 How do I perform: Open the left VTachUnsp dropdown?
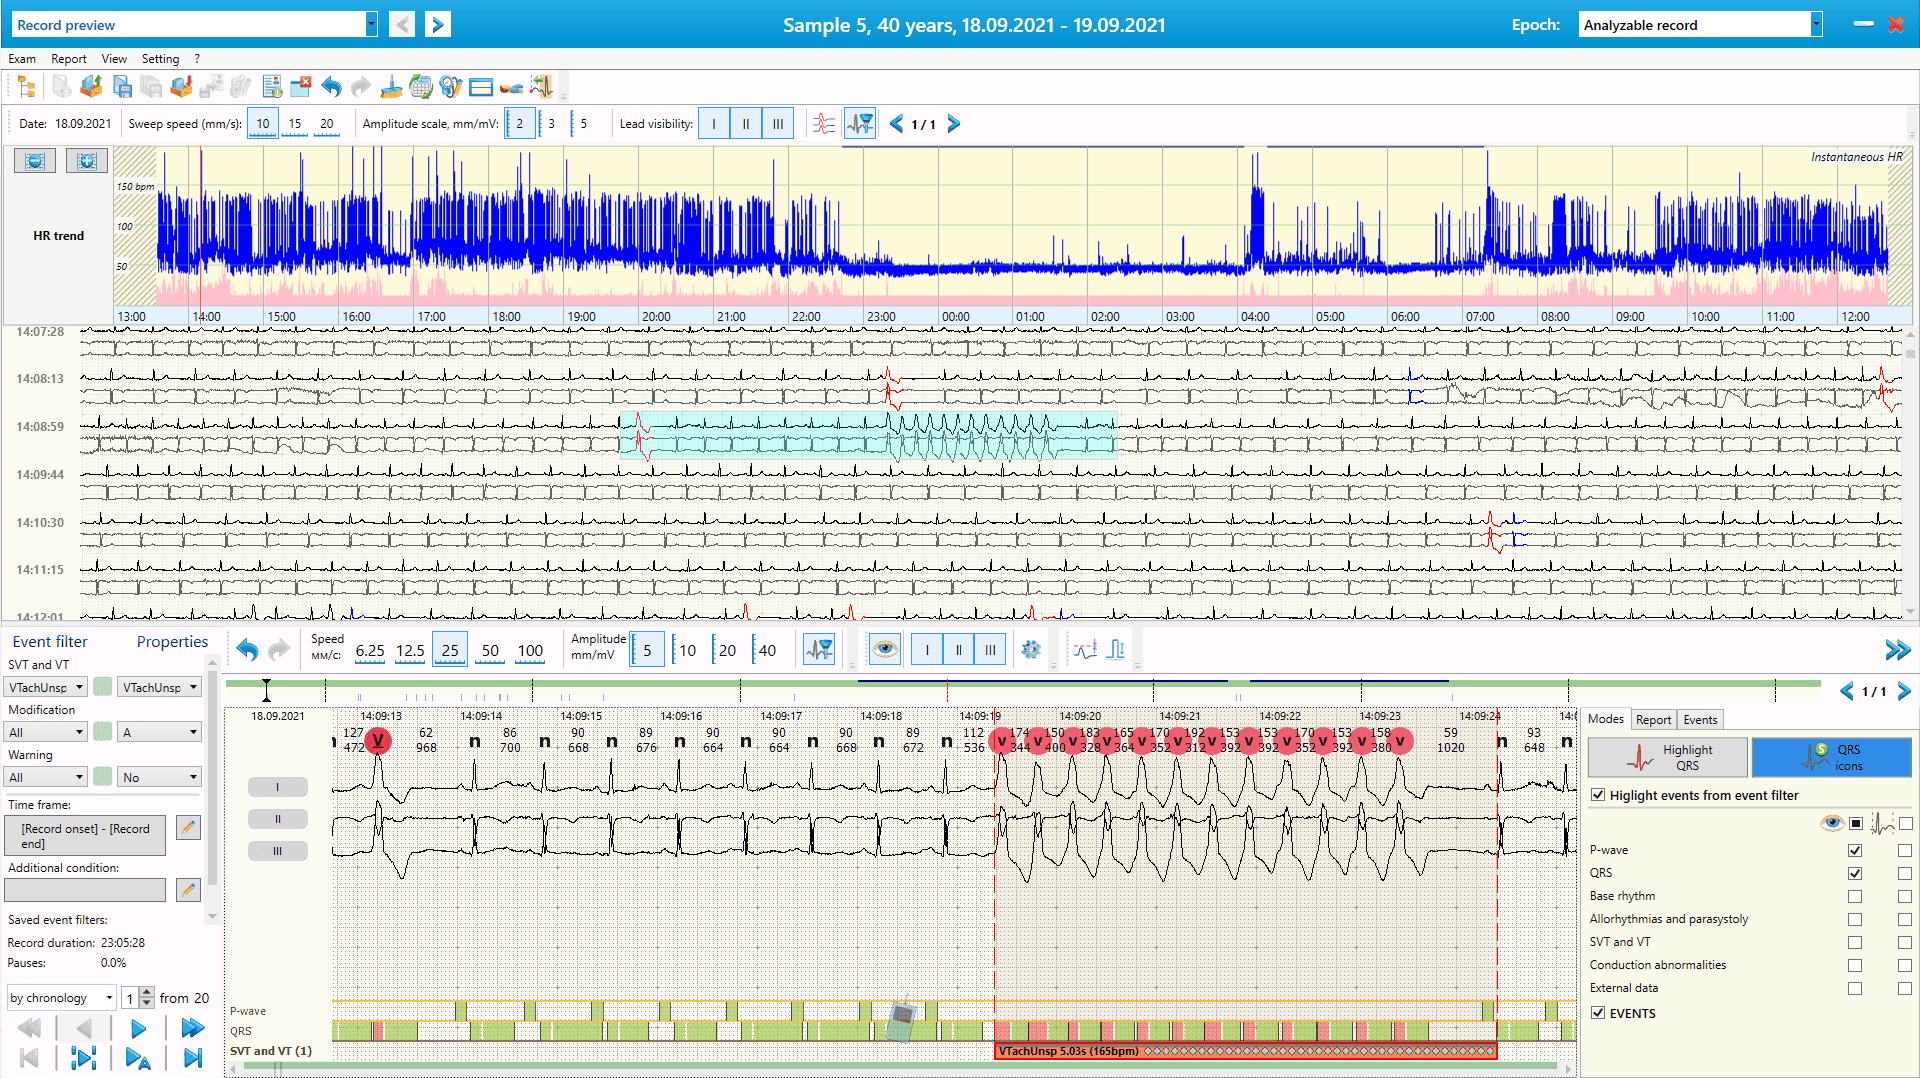pyautogui.click(x=46, y=688)
